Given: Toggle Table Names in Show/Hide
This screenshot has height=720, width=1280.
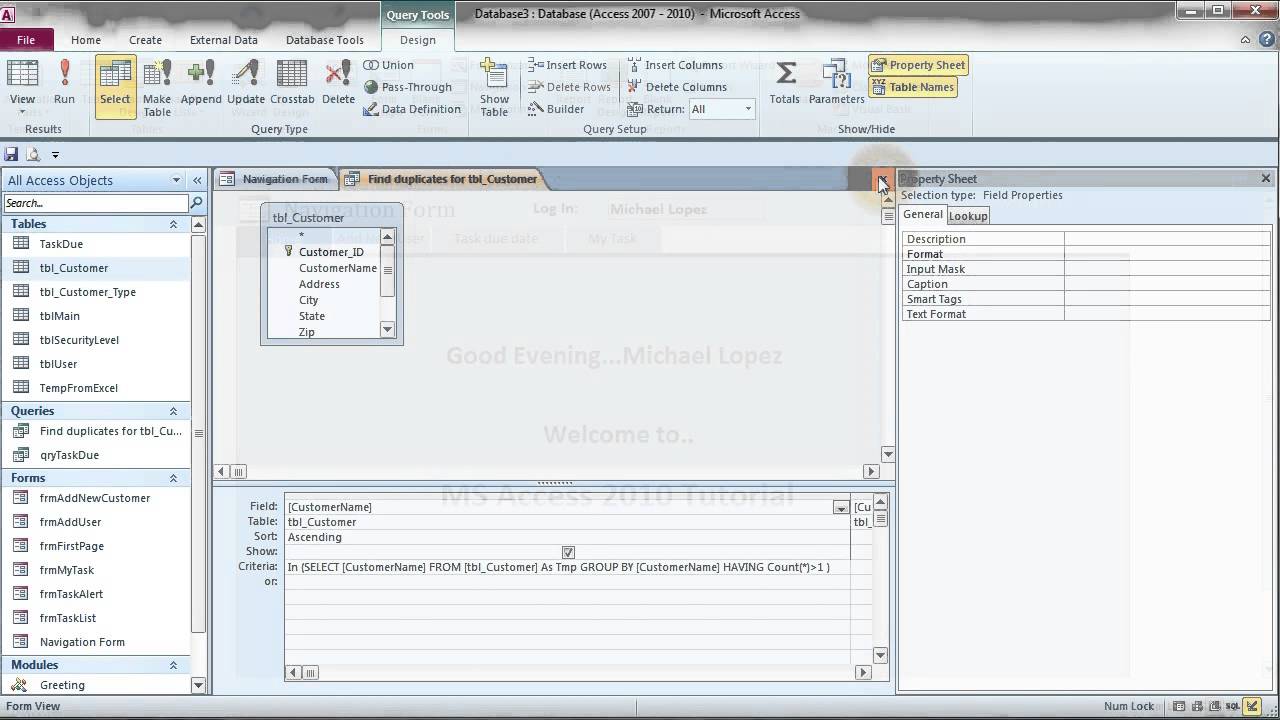Looking at the screenshot, I should (x=913, y=87).
